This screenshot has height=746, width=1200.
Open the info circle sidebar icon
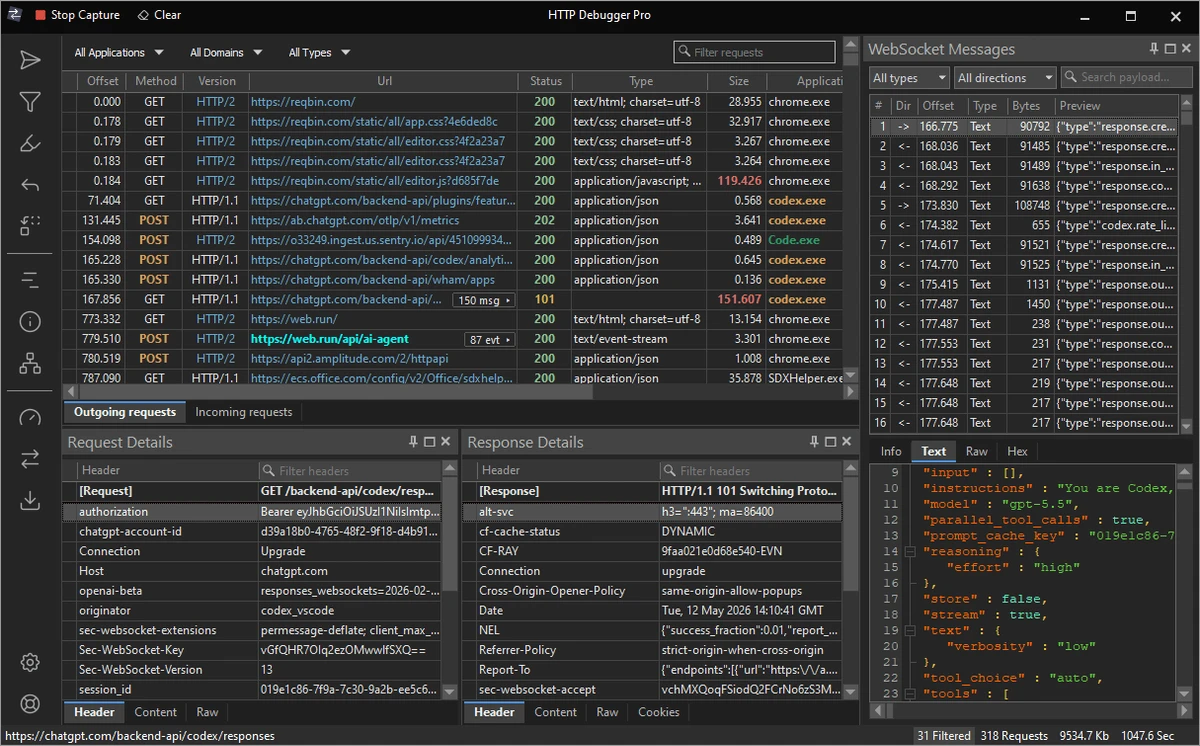pyautogui.click(x=30, y=321)
